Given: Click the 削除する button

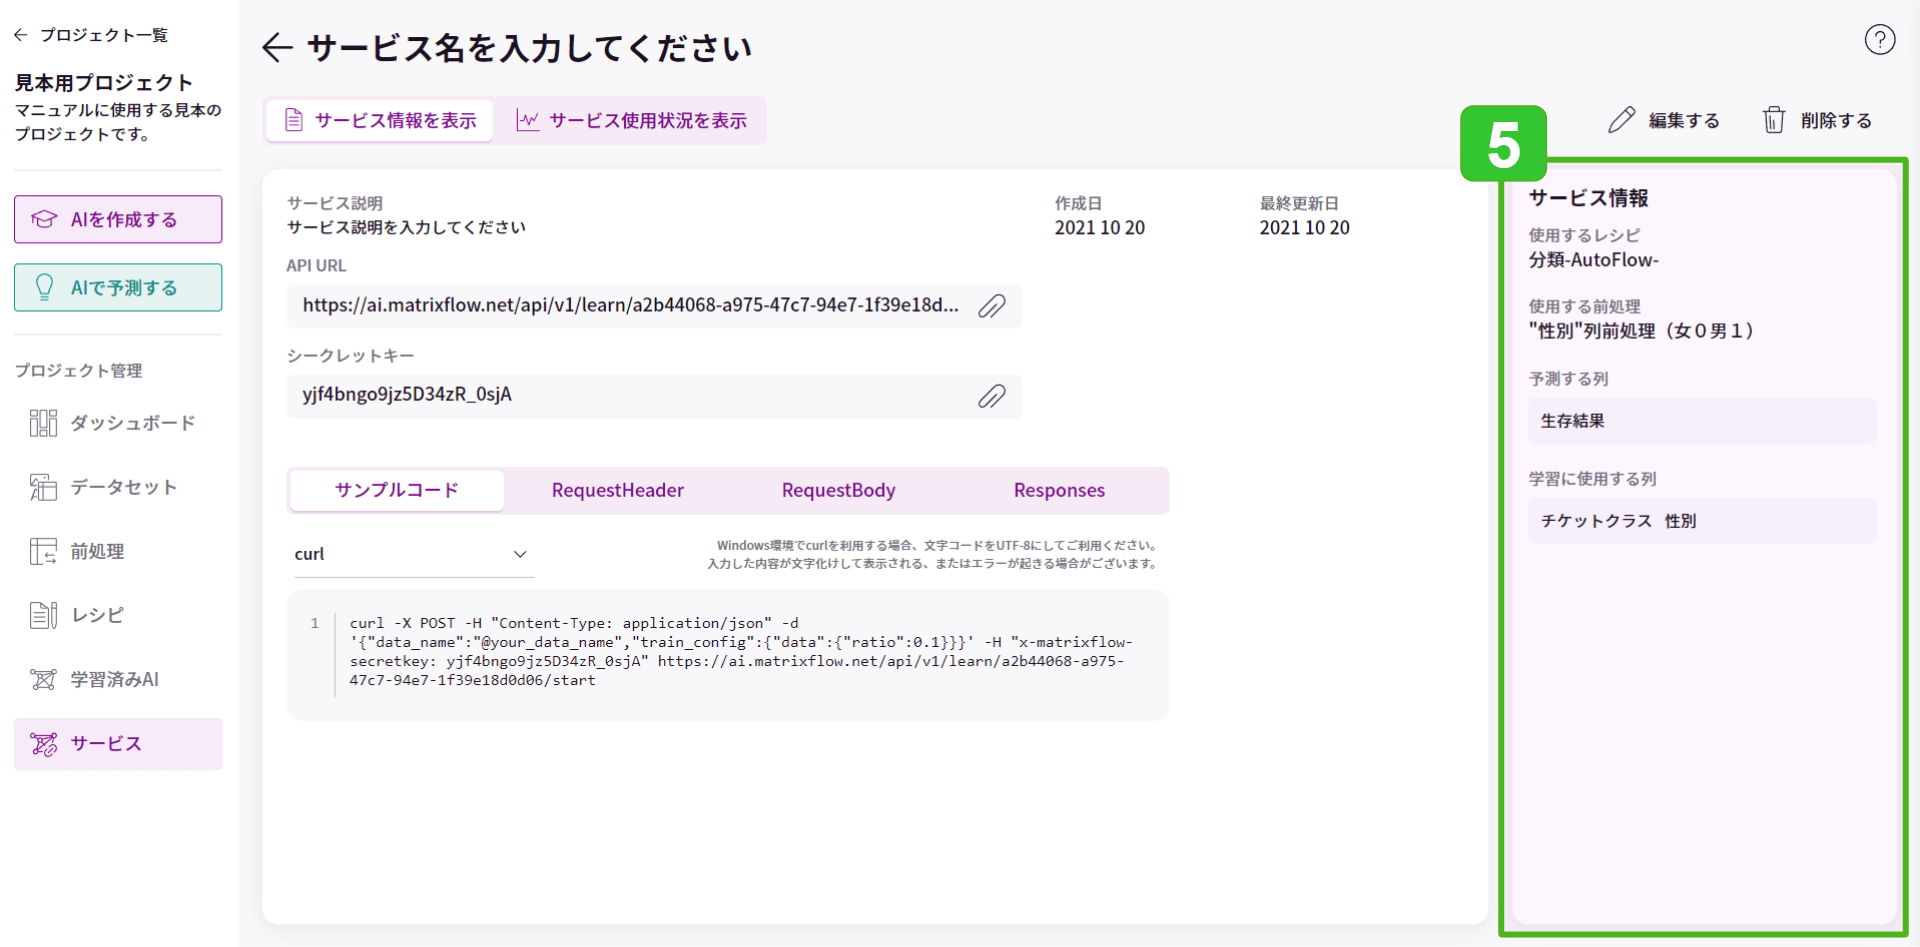Looking at the screenshot, I should tap(1816, 120).
